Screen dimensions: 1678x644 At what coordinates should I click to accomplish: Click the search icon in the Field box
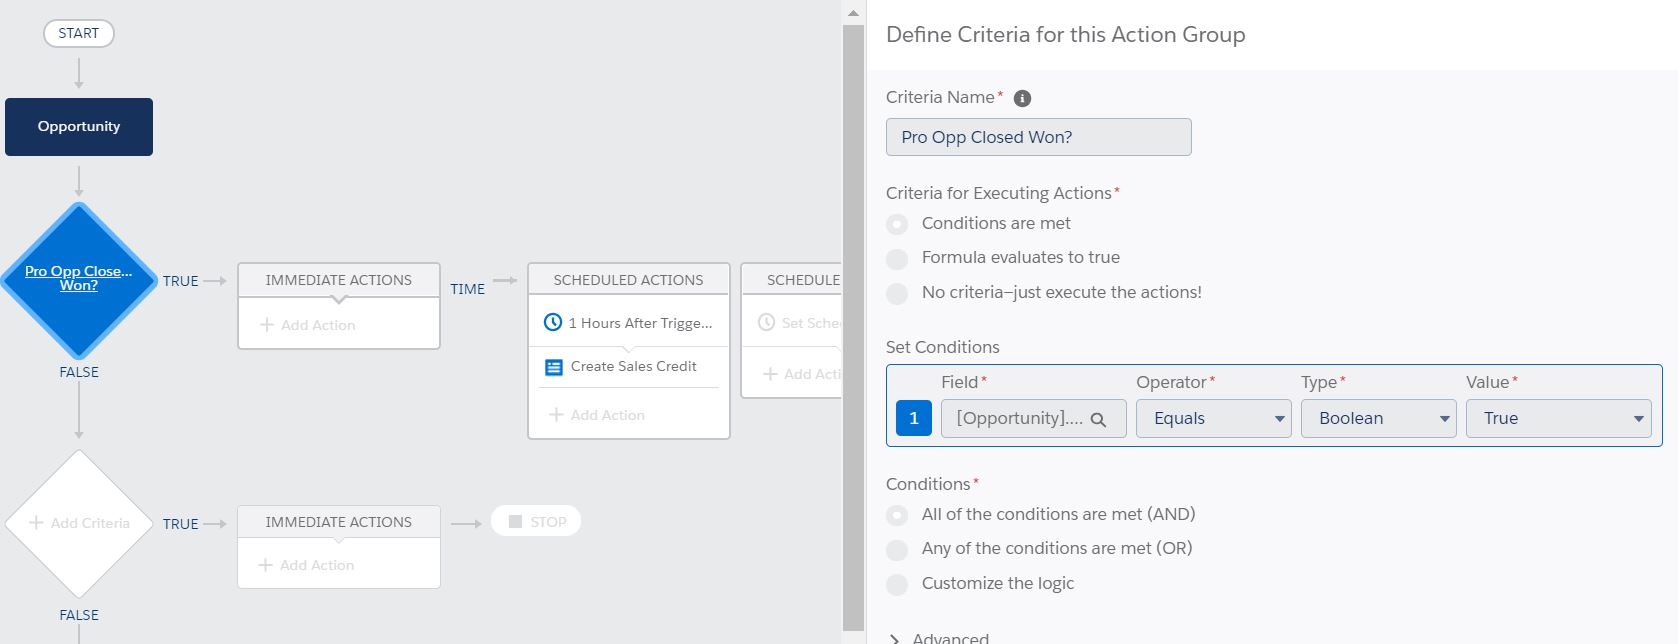1098,420
